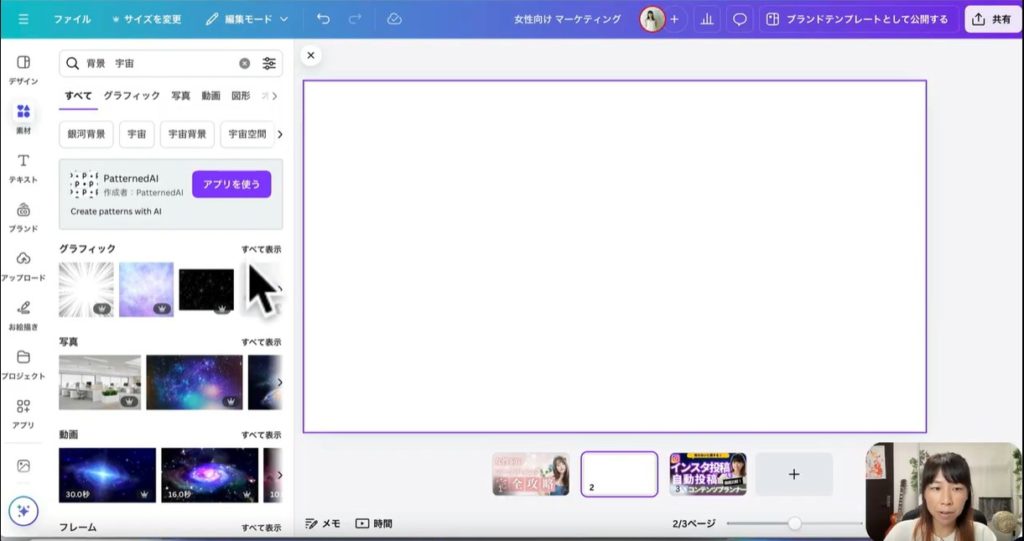Adjust the page zoom slider handle
The height and width of the screenshot is (541, 1024).
[795, 523]
